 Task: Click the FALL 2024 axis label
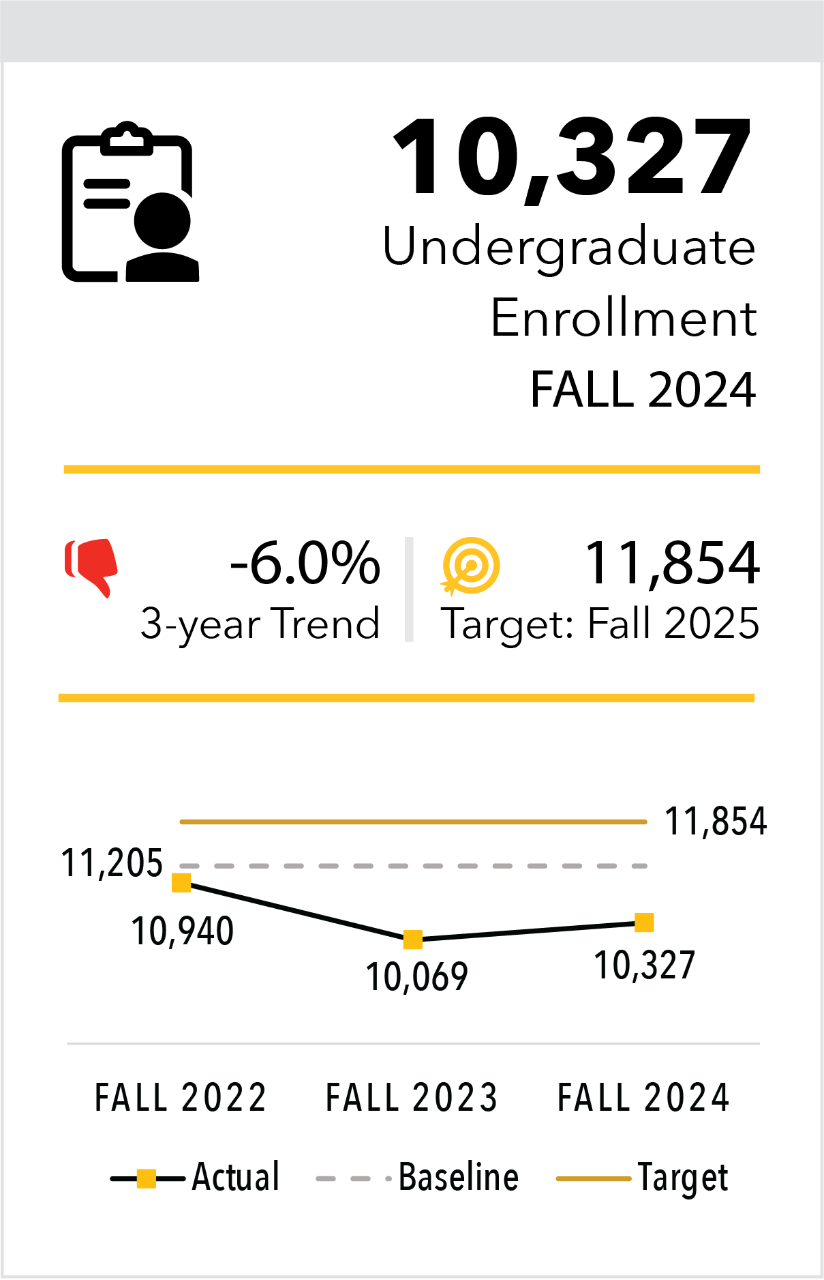(x=644, y=1098)
